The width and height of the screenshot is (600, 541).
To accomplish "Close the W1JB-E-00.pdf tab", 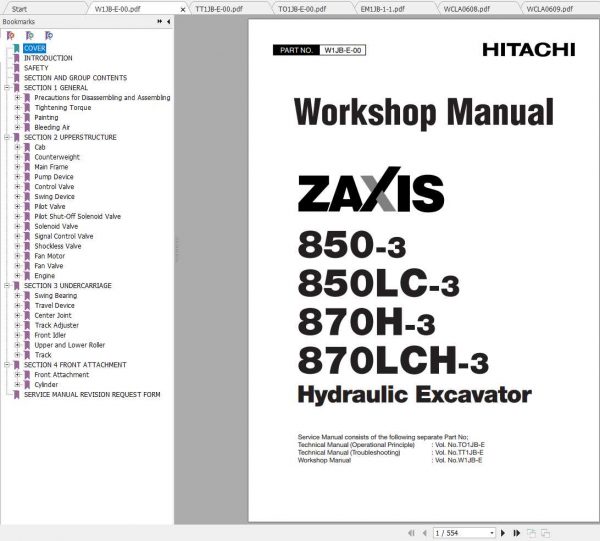I will [183, 10].
